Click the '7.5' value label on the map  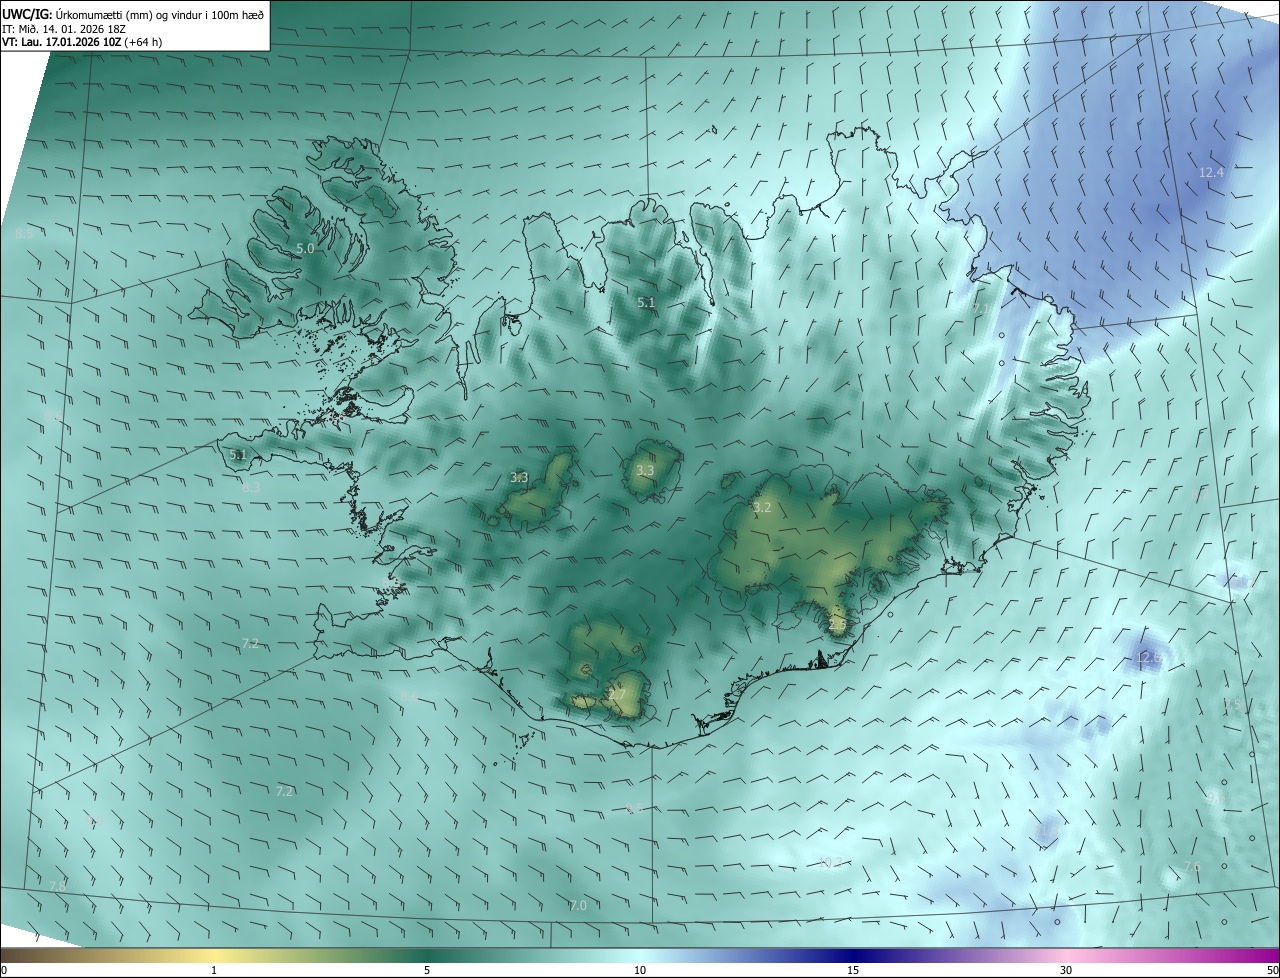click(x=1231, y=705)
